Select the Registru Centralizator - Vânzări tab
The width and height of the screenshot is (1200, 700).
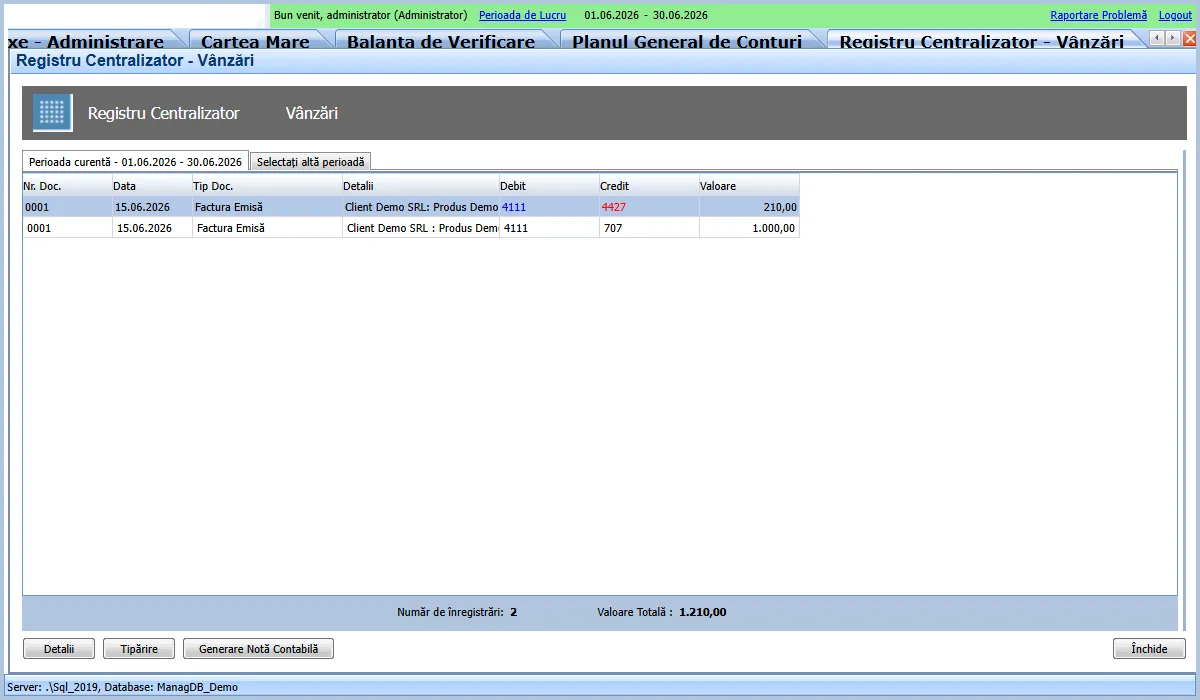[981, 42]
